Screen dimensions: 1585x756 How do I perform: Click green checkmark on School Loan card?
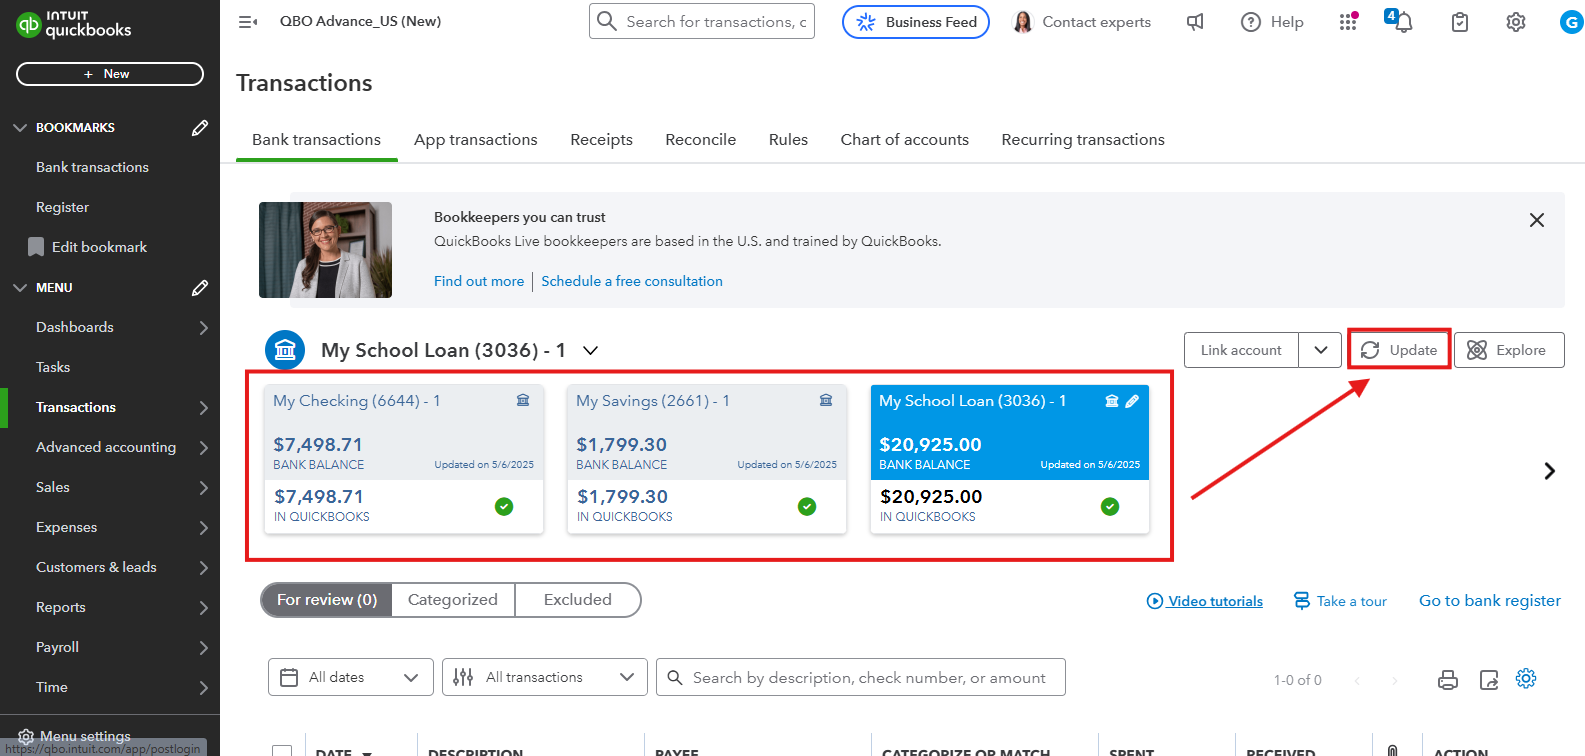coord(1110,506)
